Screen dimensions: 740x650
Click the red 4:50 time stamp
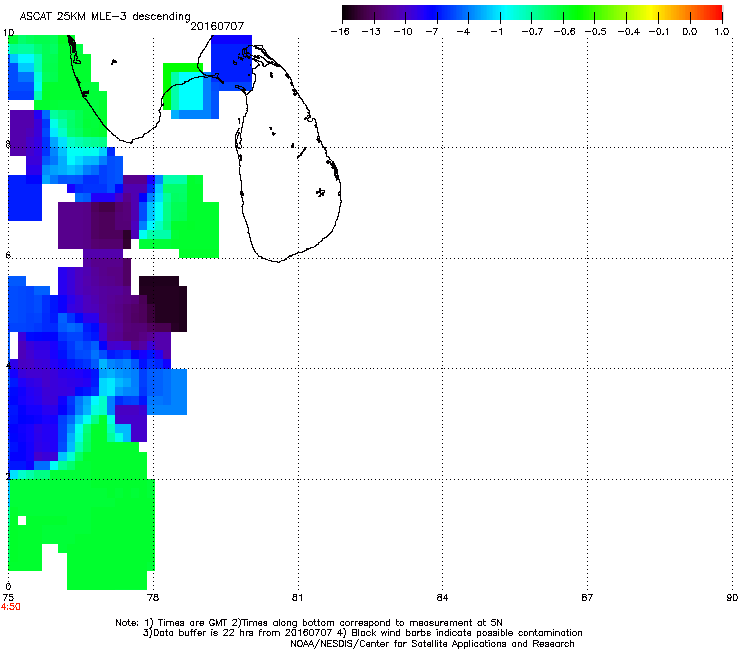(x=10, y=607)
